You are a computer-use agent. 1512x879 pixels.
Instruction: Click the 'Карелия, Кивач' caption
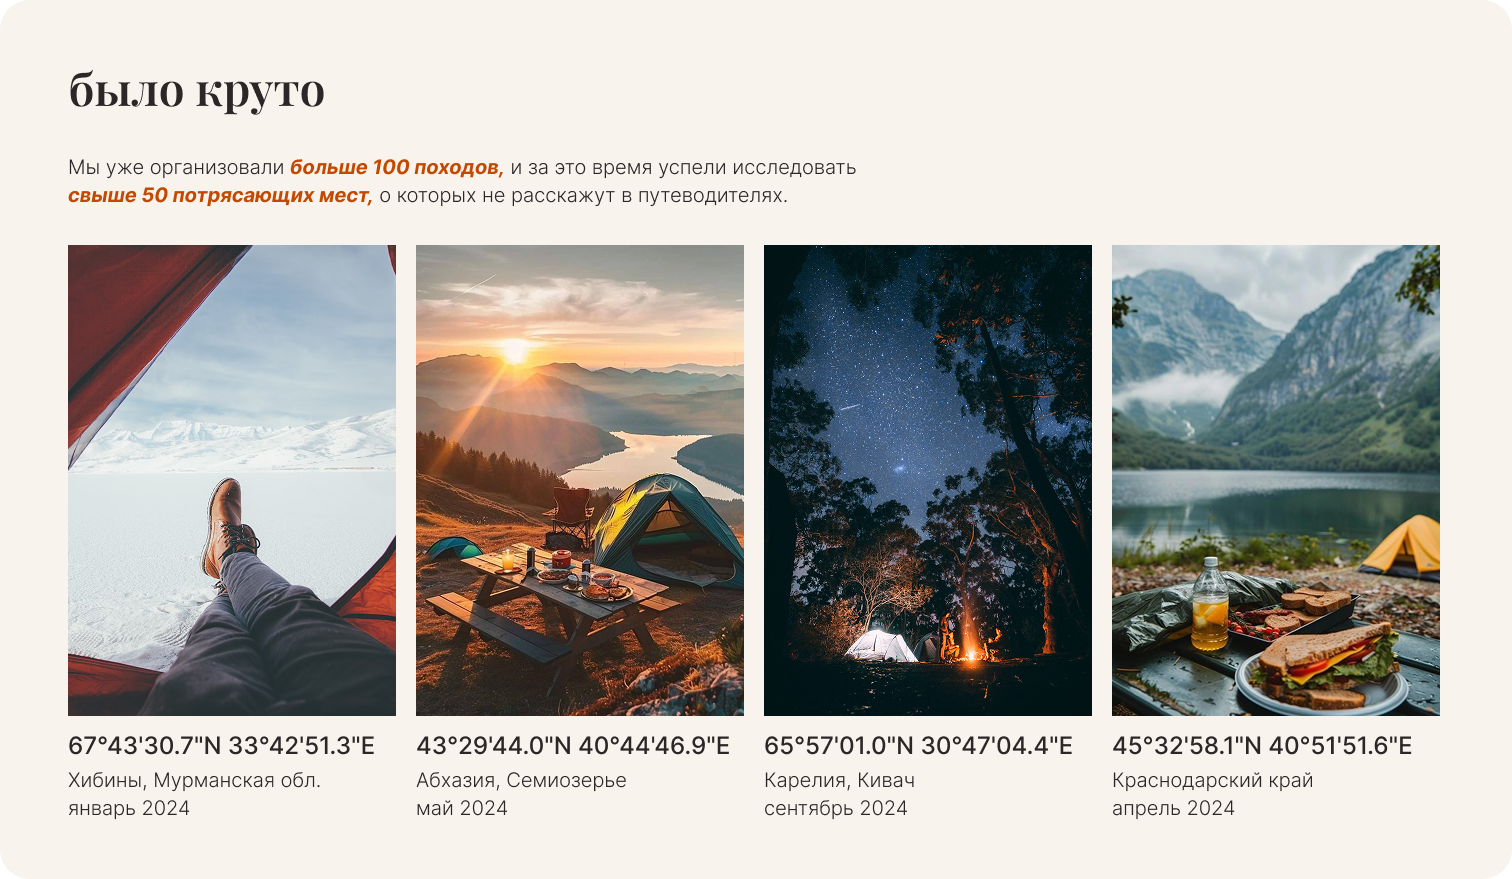click(839, 780)
